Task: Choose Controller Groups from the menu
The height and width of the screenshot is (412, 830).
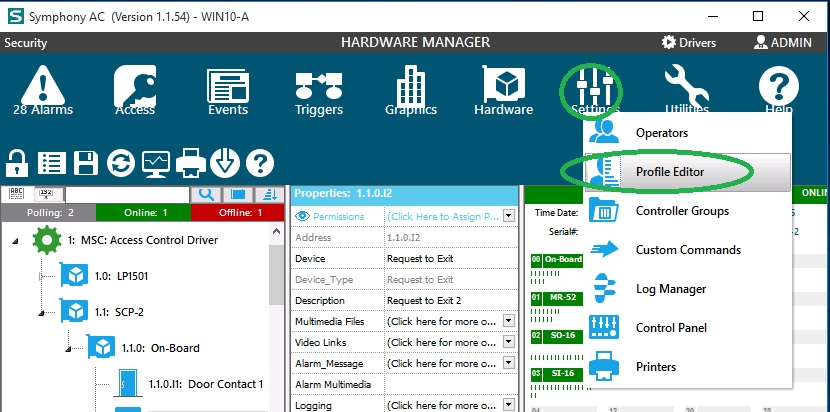Action: coord(688,211)
